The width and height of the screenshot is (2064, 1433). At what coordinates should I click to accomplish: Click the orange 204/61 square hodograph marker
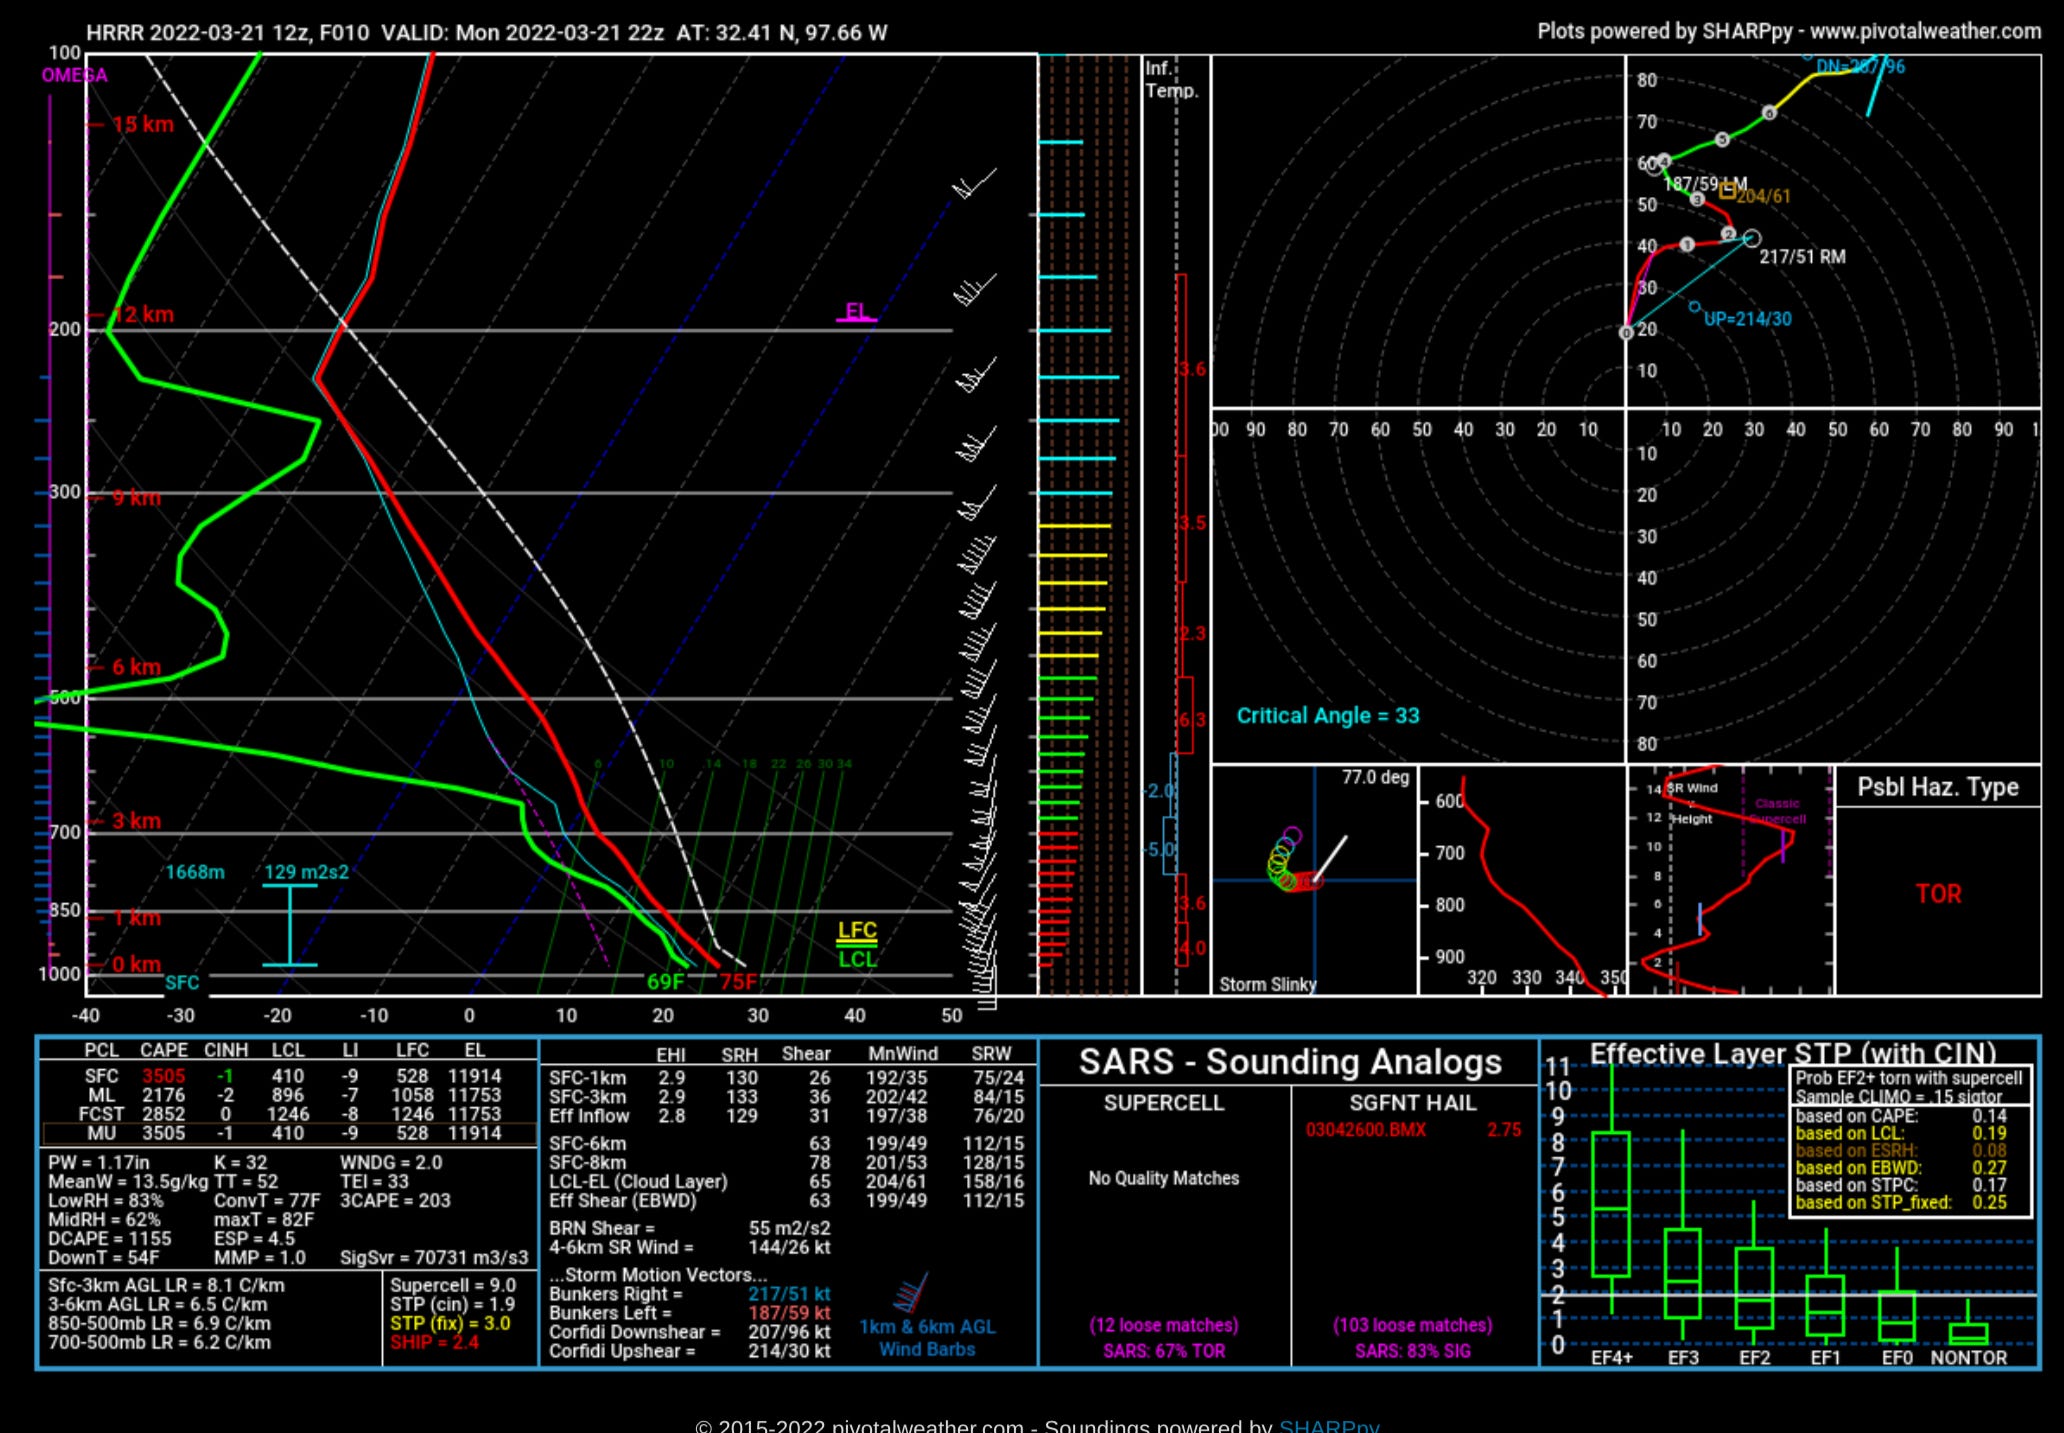(1728, 191)
